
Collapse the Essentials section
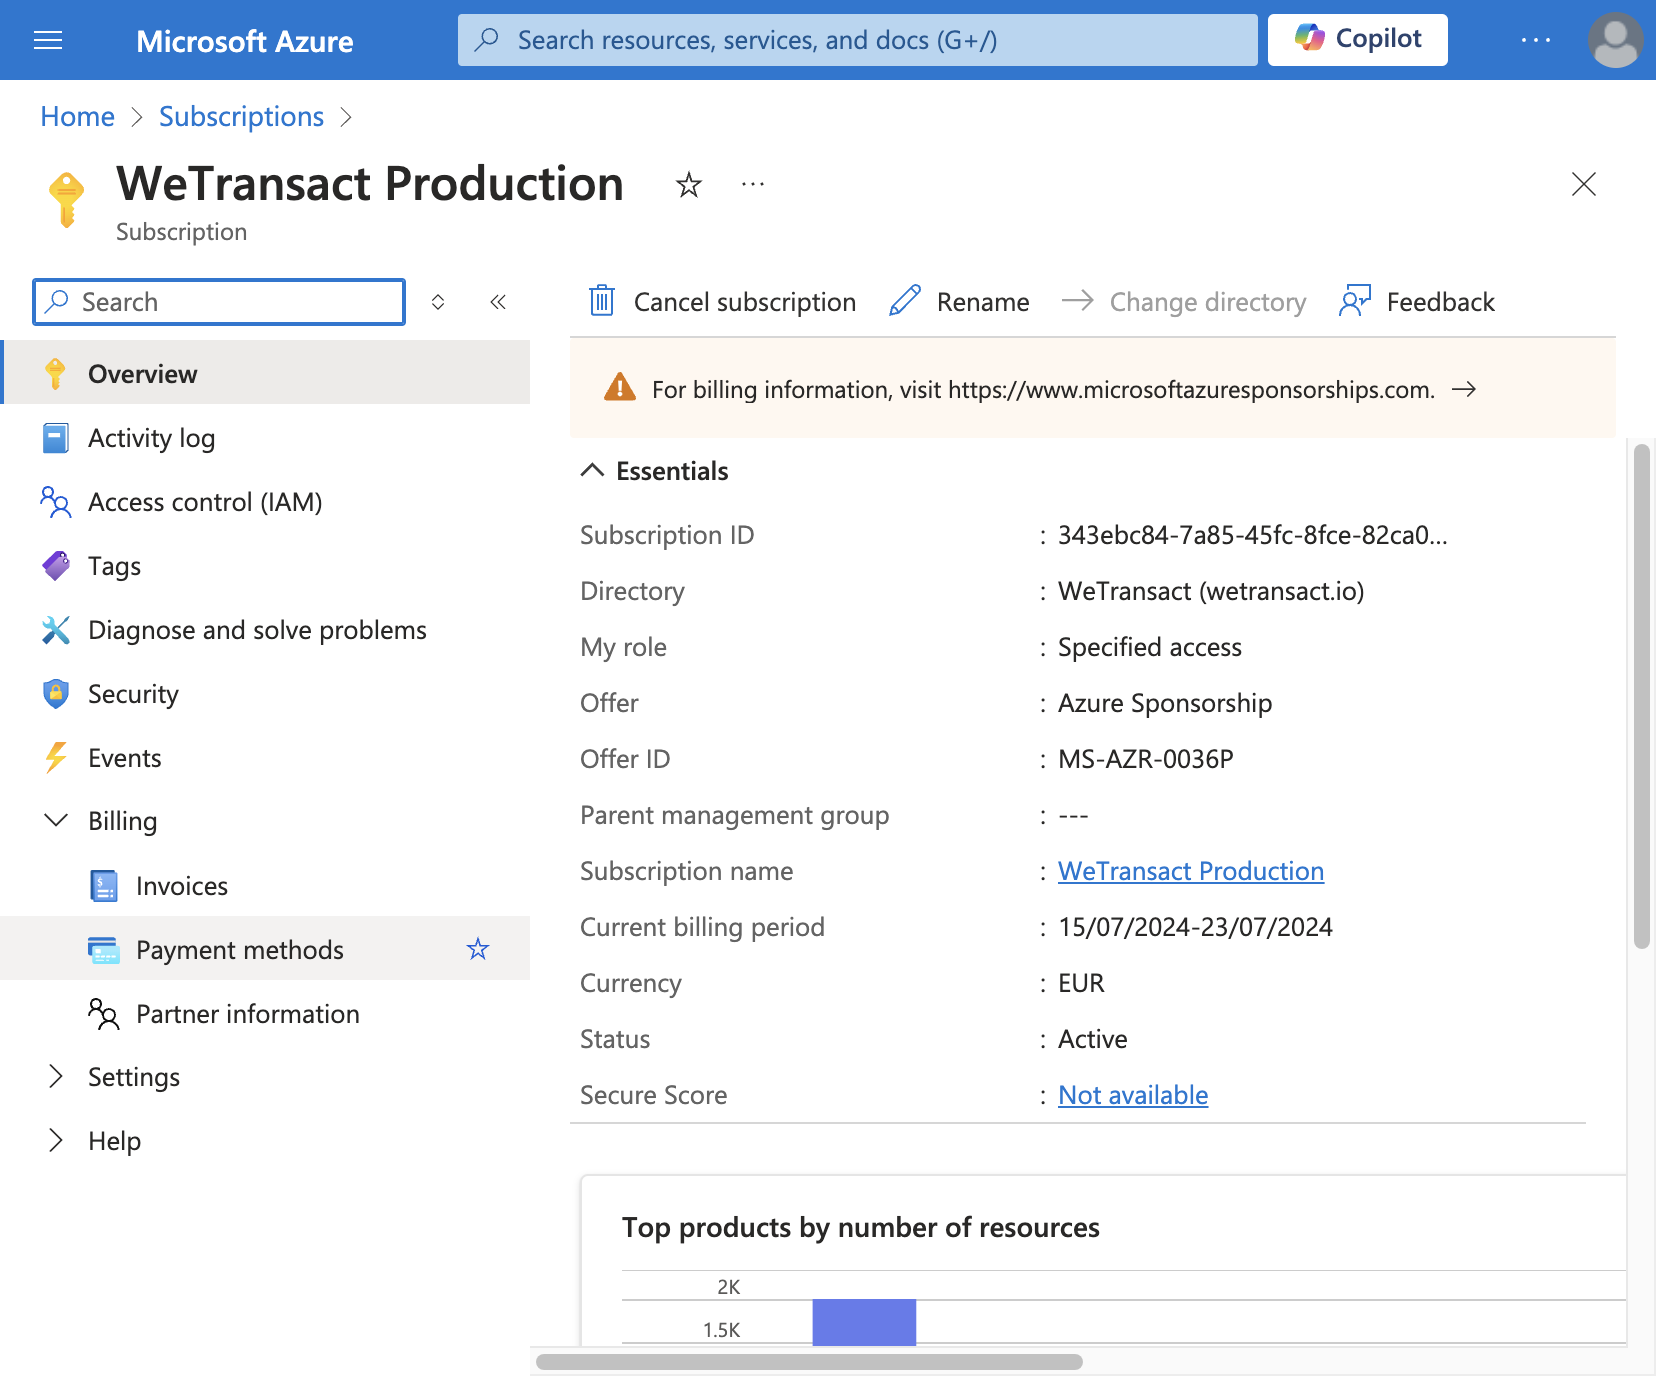(592, 470)
